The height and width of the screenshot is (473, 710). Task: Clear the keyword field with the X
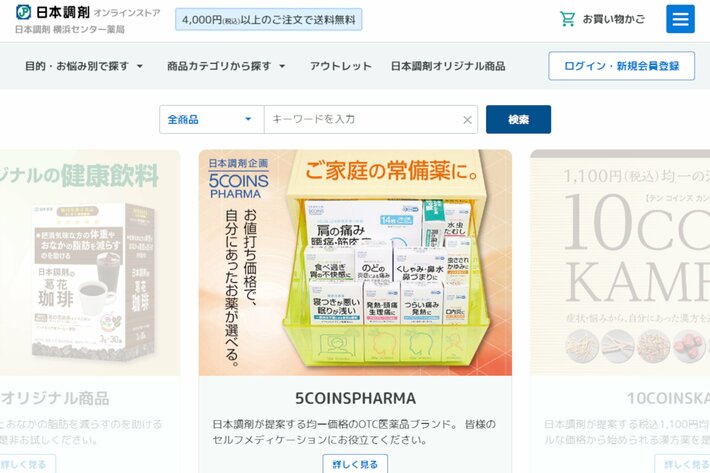(x=467, y=120)
